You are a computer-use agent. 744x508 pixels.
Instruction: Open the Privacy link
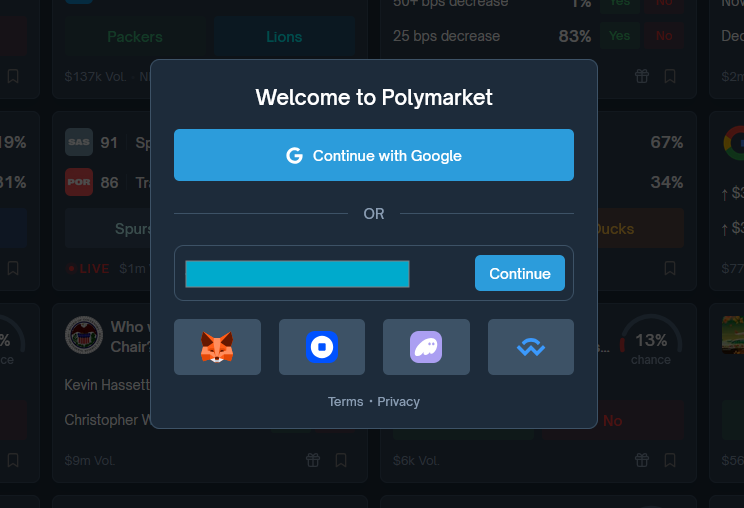[x=399, y=401]
